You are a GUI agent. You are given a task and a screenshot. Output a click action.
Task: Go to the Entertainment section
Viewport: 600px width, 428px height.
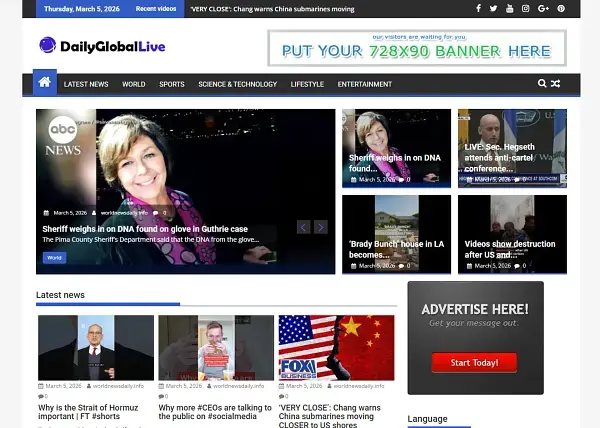point(364,84)
